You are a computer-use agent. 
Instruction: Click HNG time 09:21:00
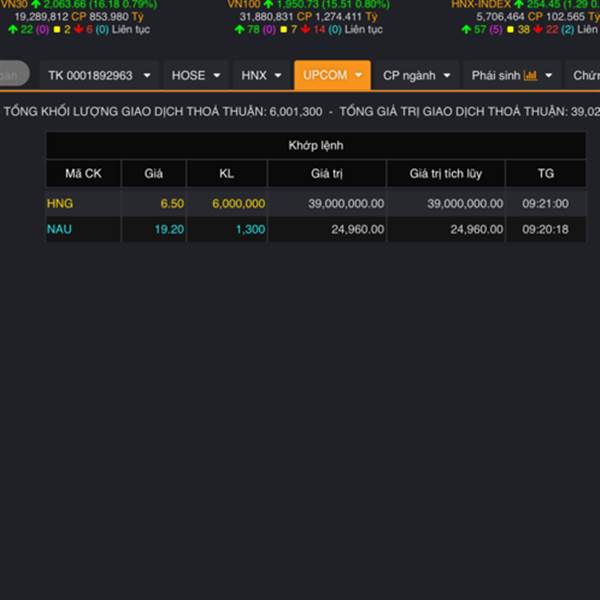(x=545, y=203)
